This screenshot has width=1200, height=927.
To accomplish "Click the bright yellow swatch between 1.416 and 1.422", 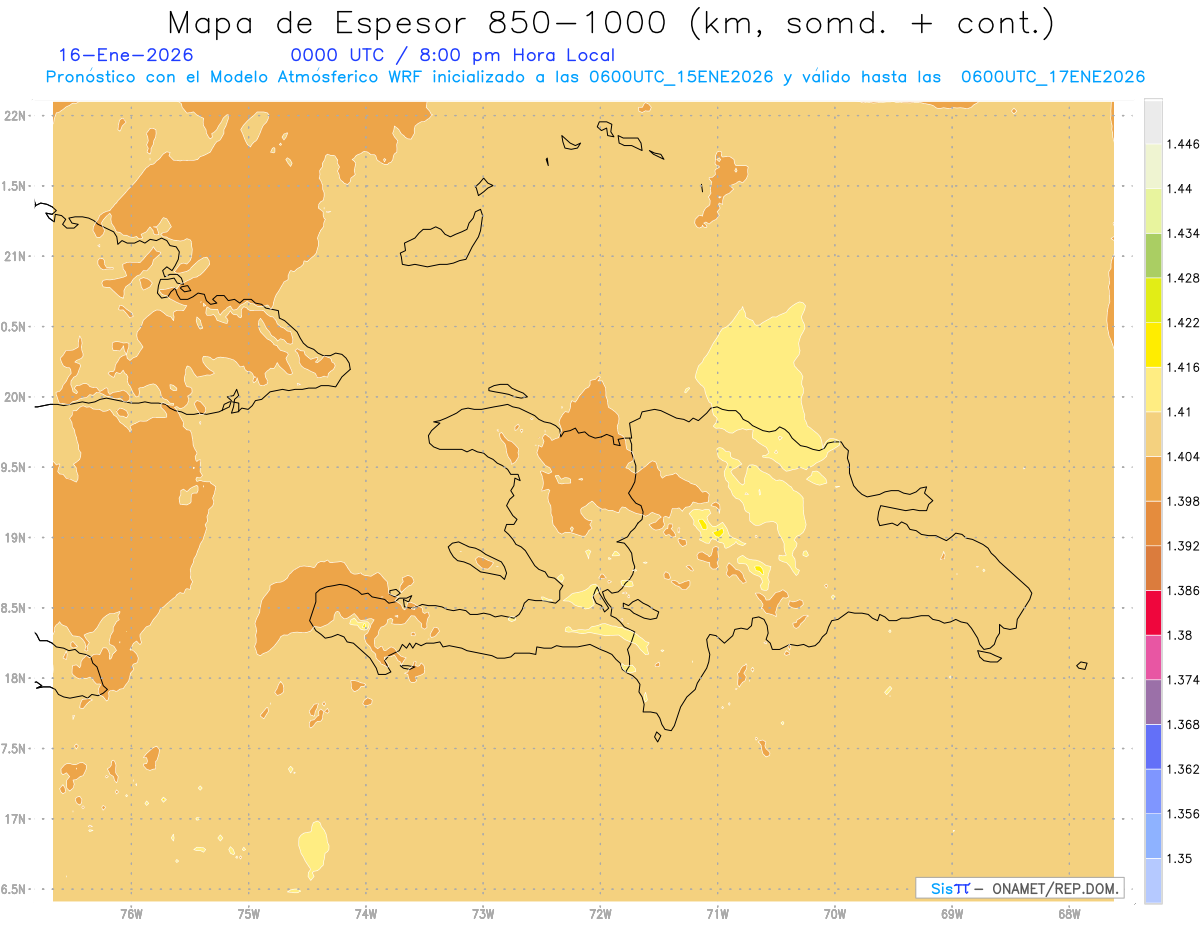I will click(x=1153, y=344).
